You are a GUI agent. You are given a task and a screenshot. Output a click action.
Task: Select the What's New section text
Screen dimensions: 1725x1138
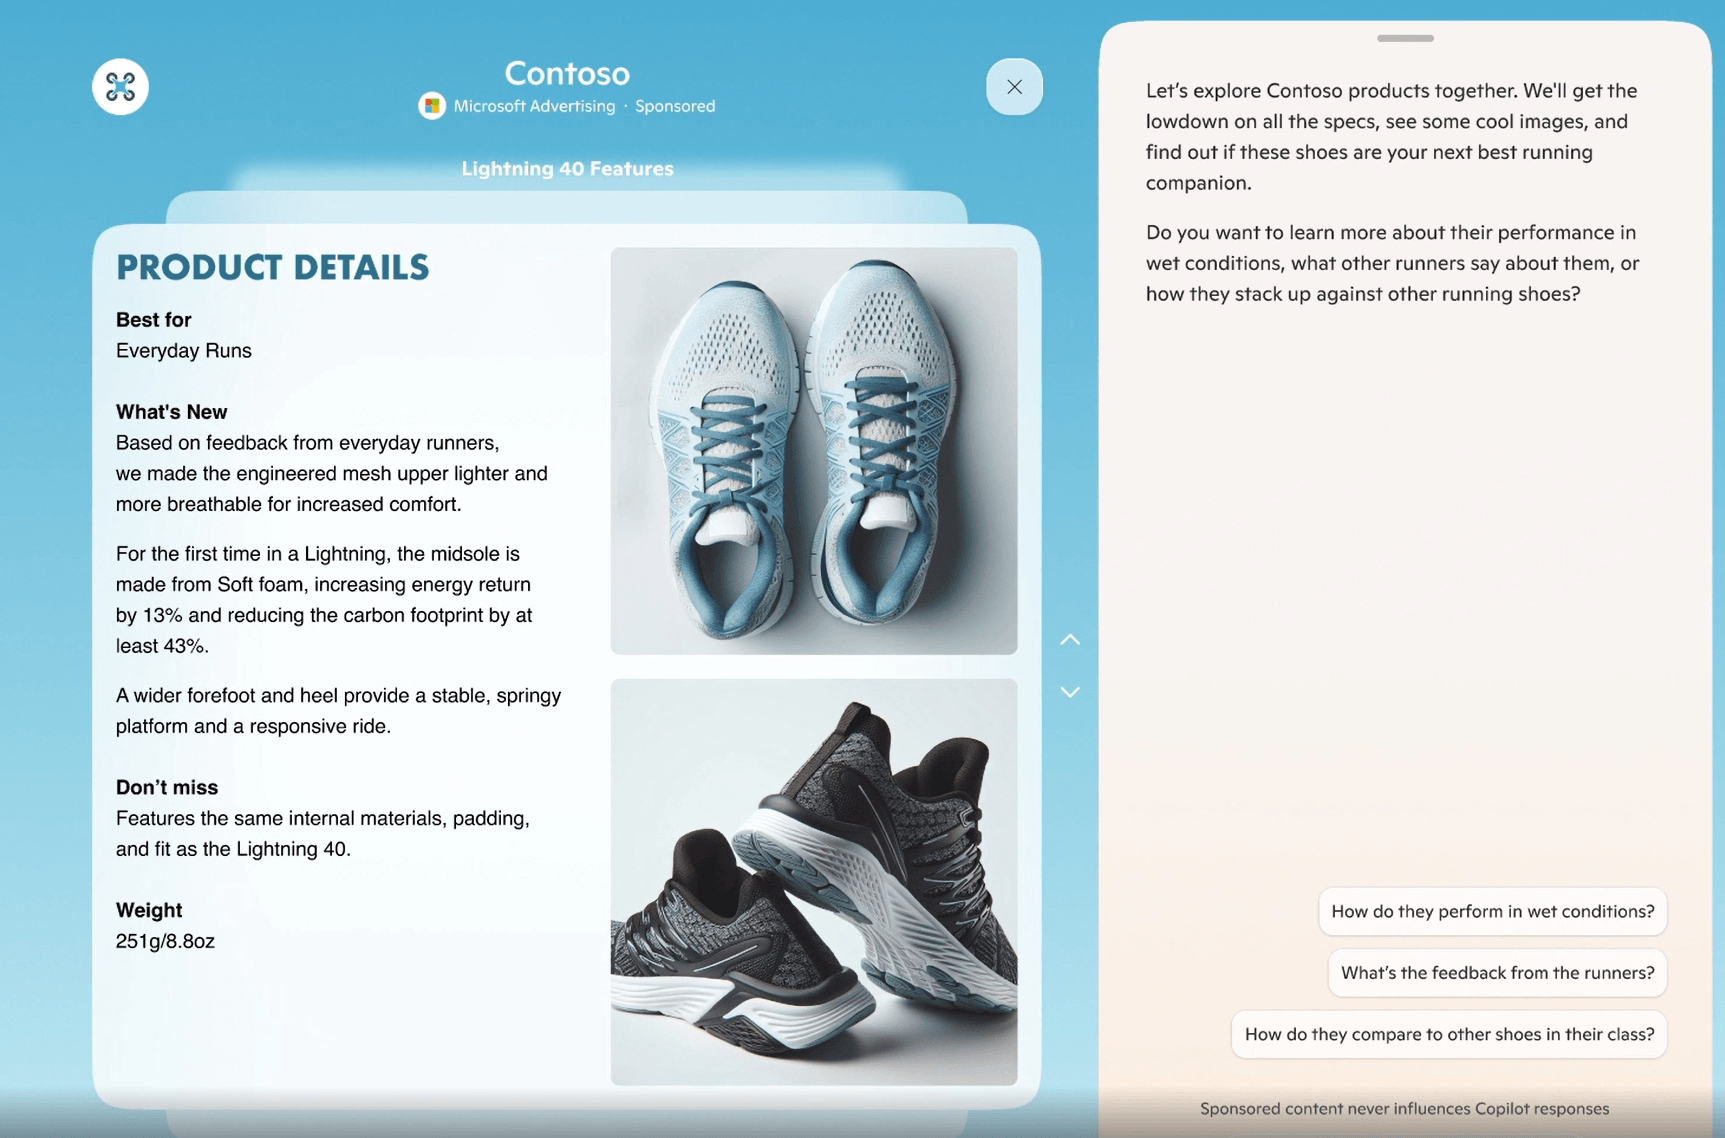coord(171,411)
